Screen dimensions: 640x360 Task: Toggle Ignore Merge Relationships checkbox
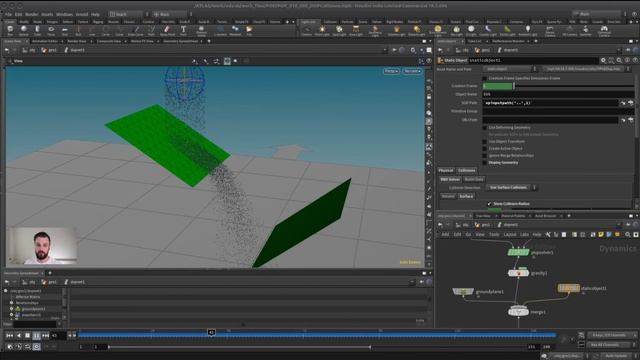(484, 156)
